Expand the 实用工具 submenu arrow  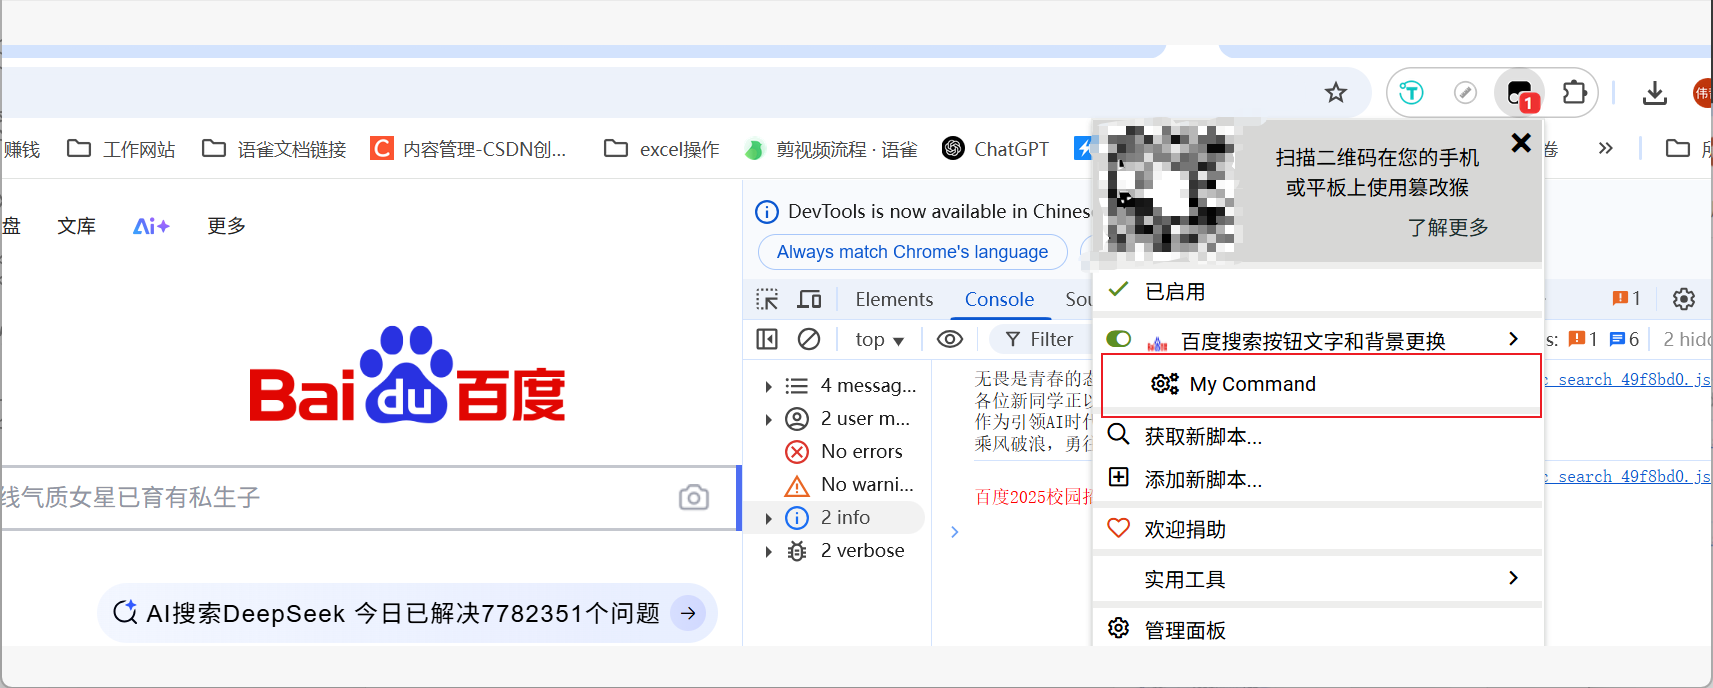(x=1513, y=578)
